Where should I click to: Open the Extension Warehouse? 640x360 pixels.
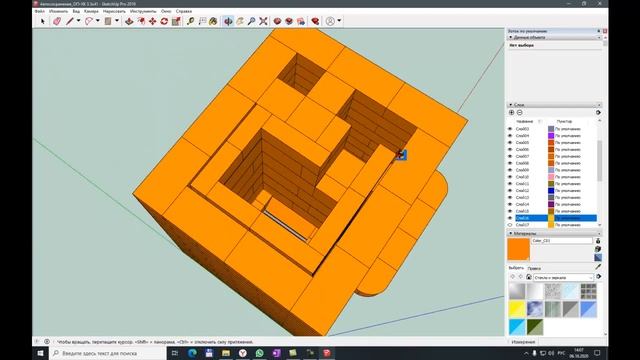(x=289, y=21)
